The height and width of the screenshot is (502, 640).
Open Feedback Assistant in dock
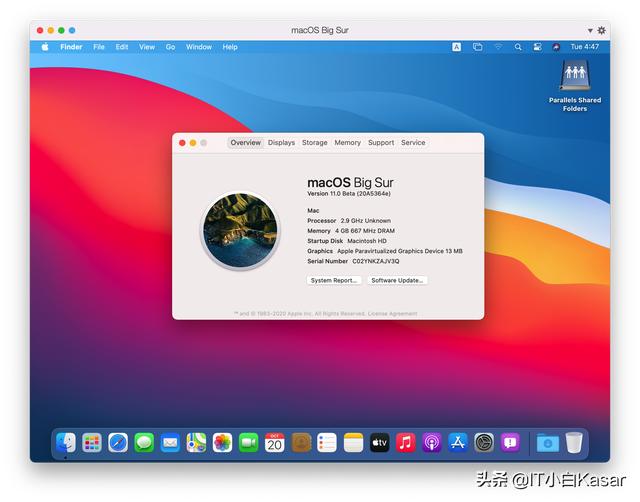[510, 442]
